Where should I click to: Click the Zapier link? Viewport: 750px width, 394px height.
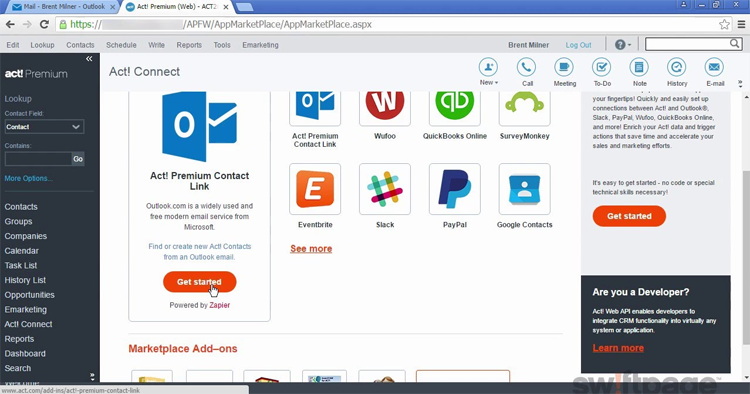pos(220,305)
